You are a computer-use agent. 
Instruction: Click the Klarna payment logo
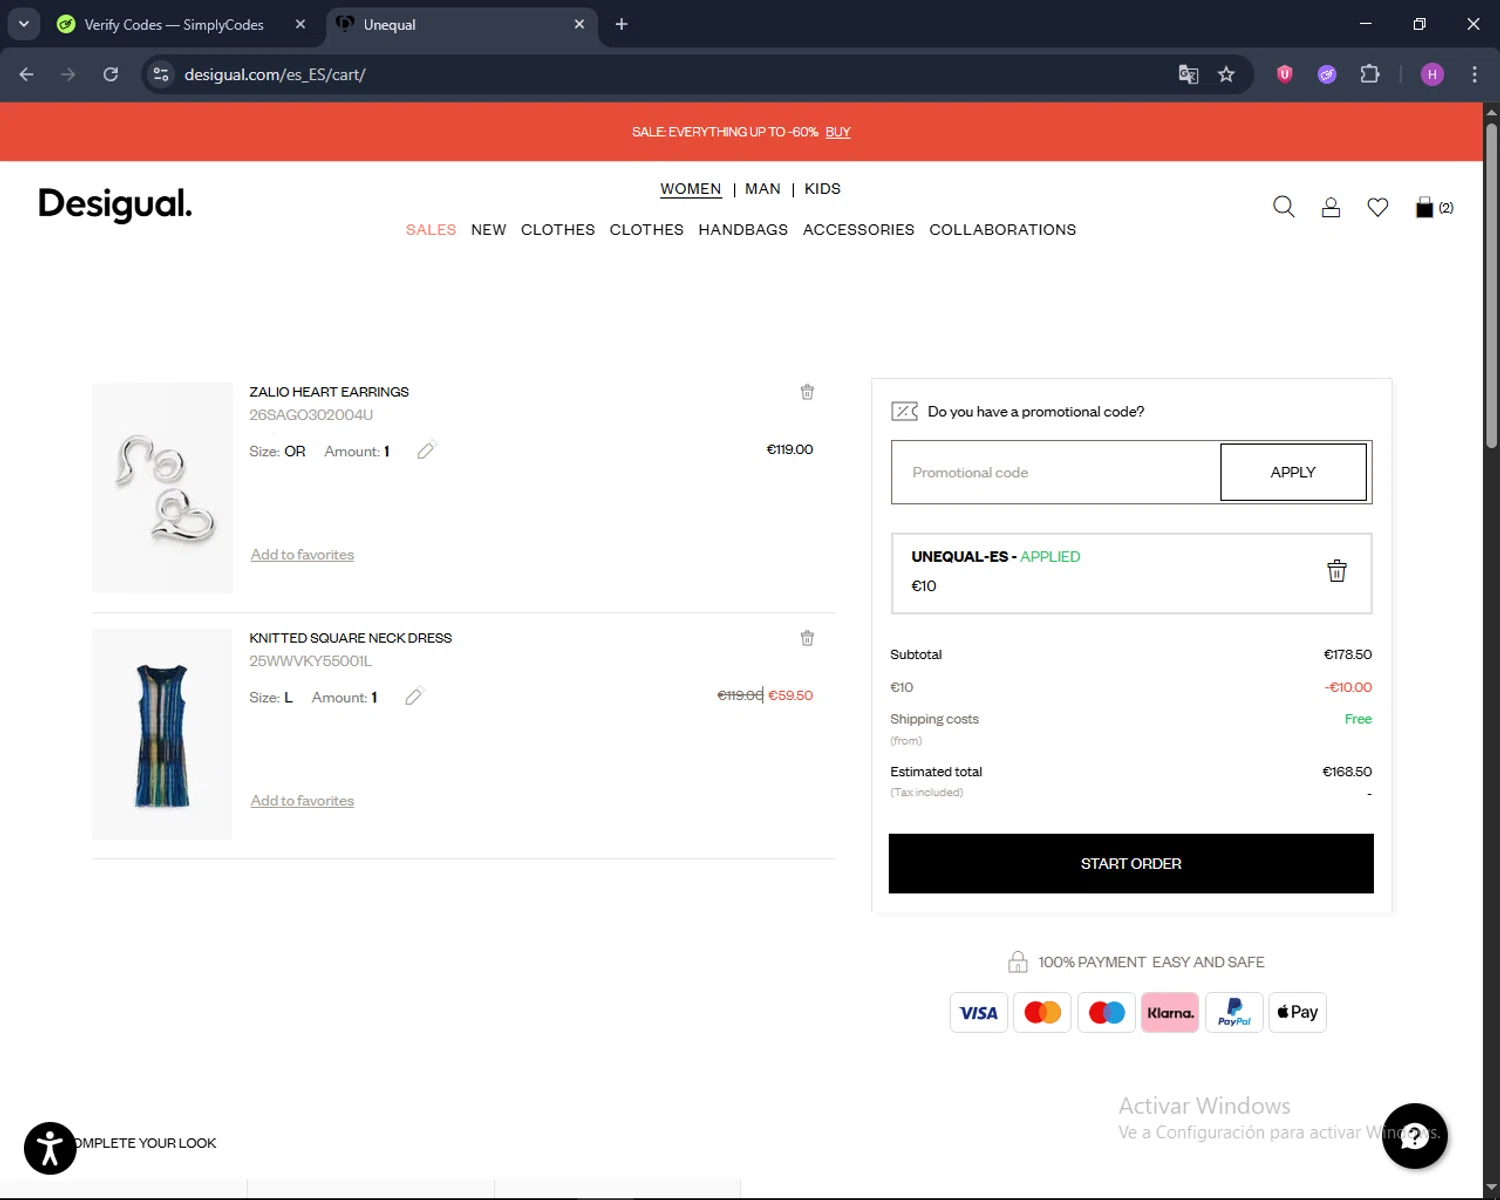tap(1170, 1012)
